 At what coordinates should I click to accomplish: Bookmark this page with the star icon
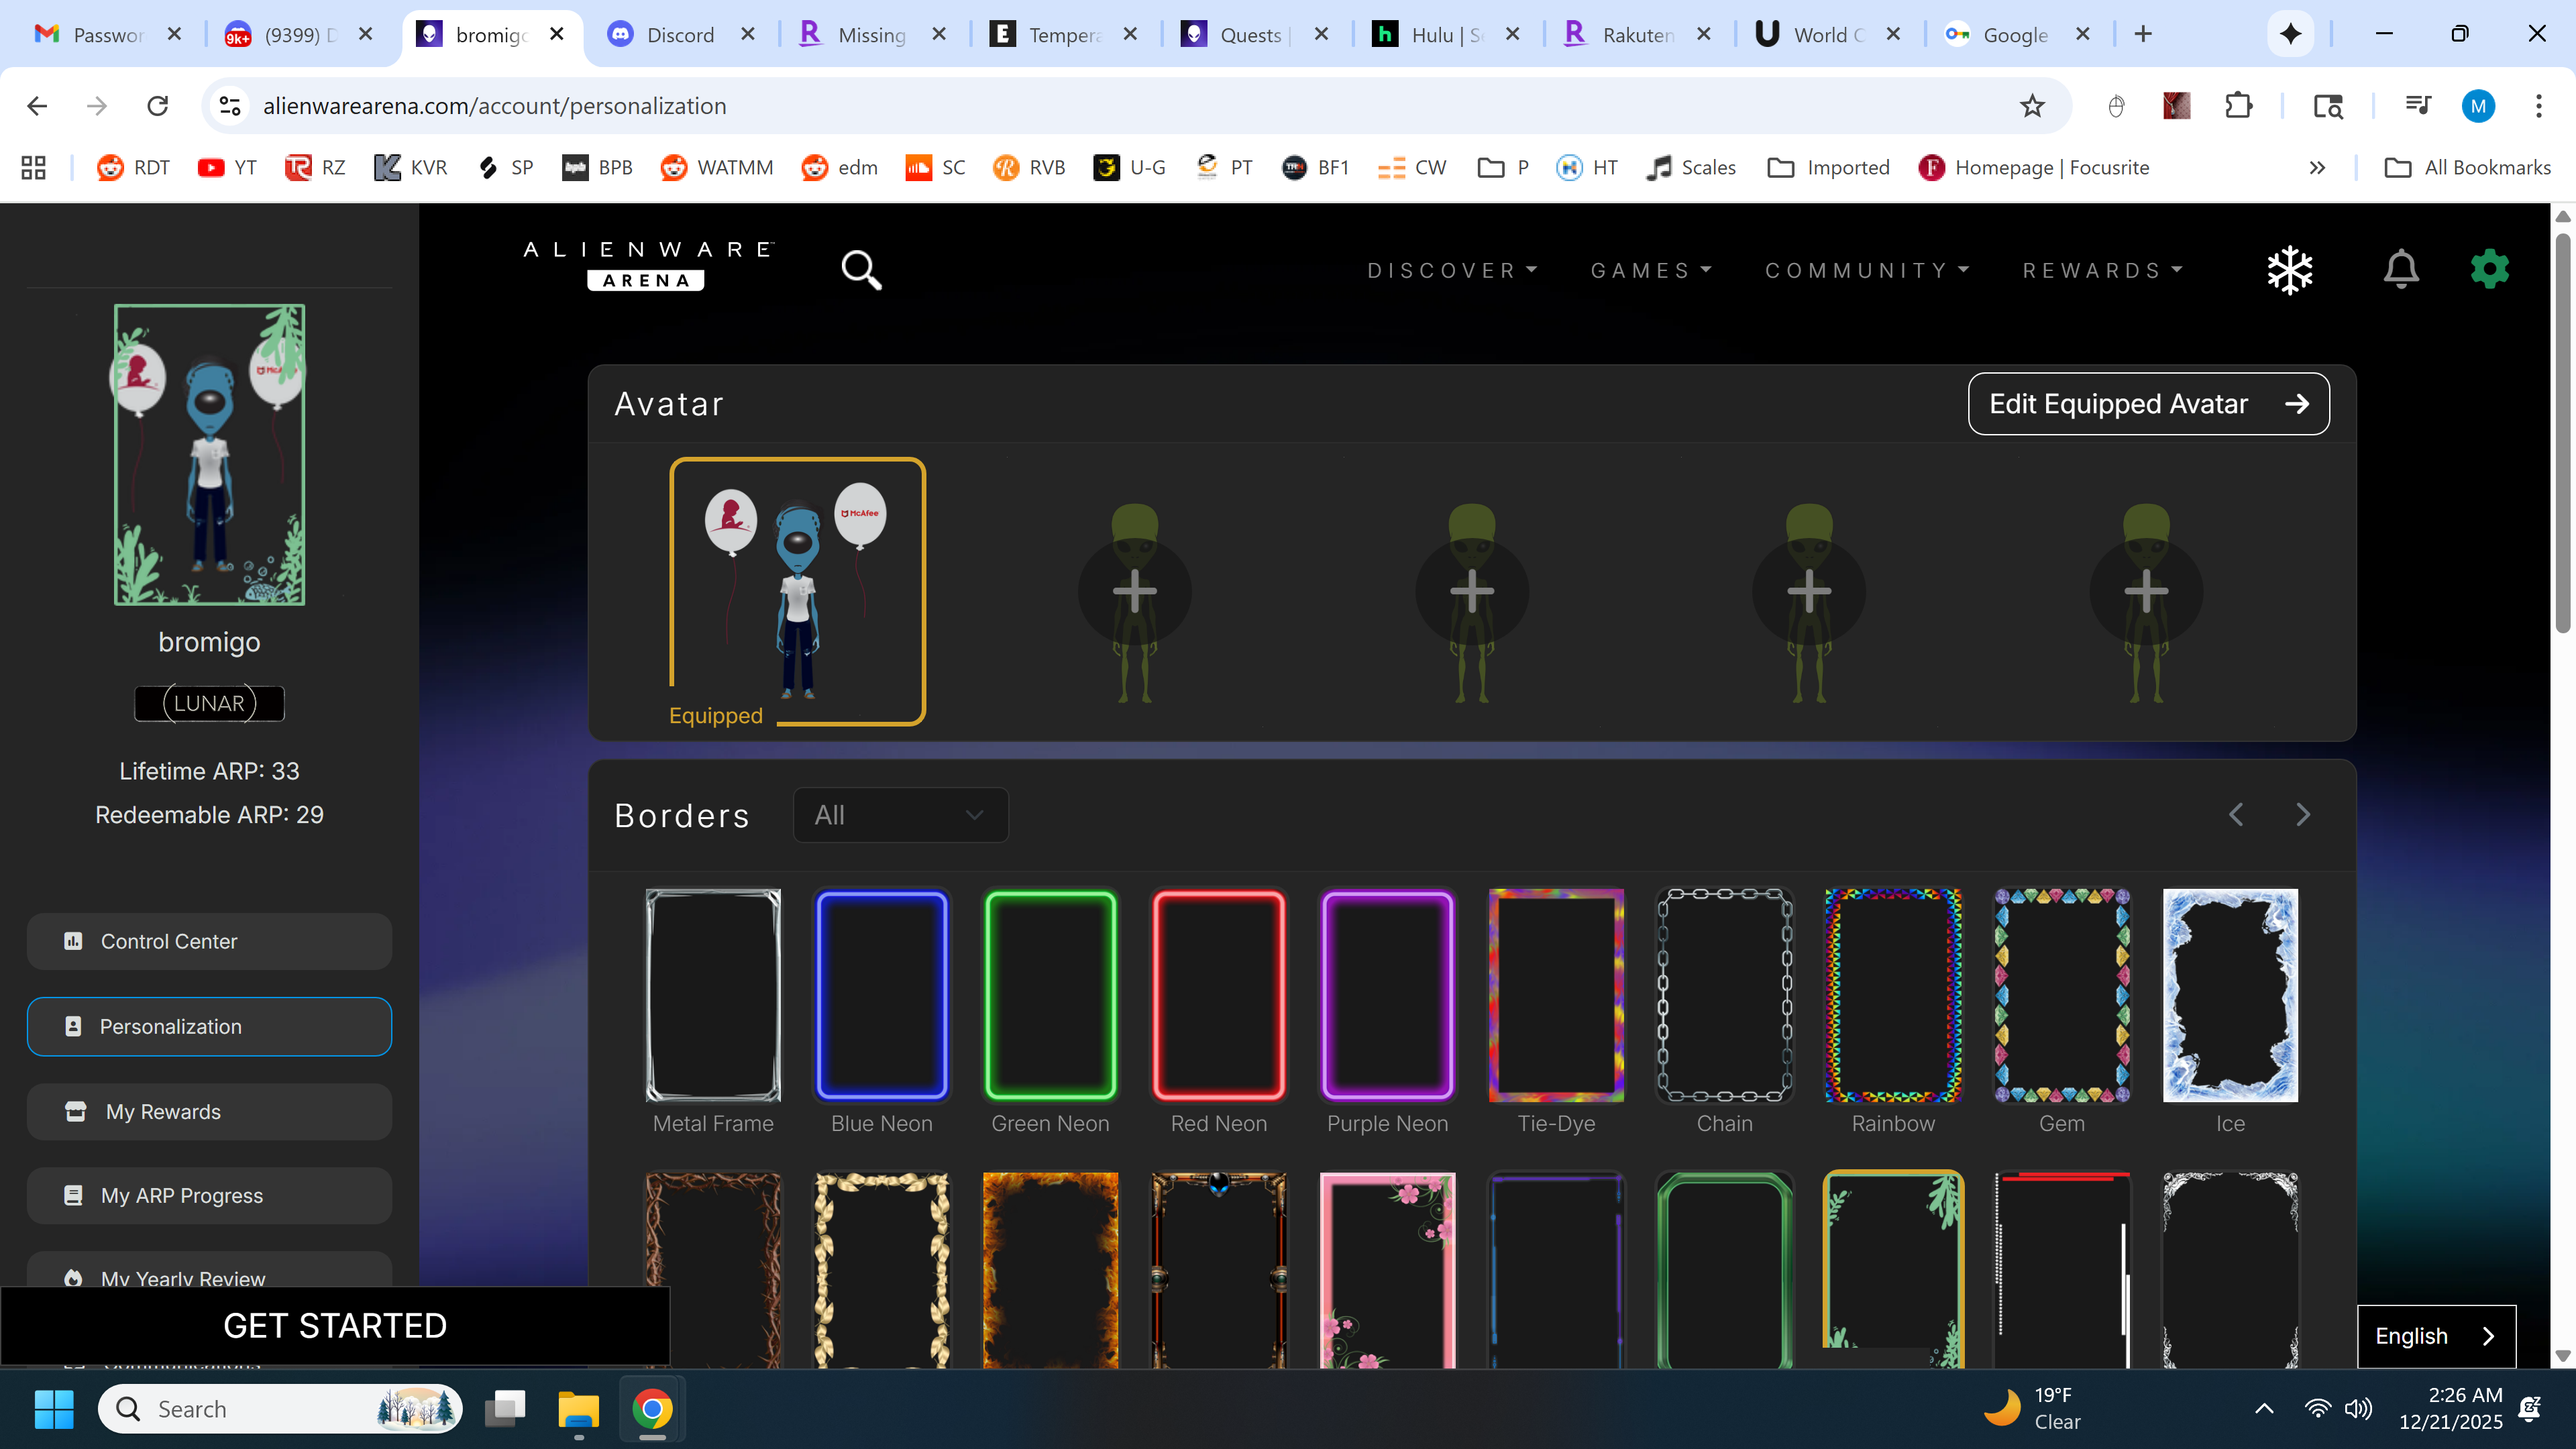point(2032,106)
